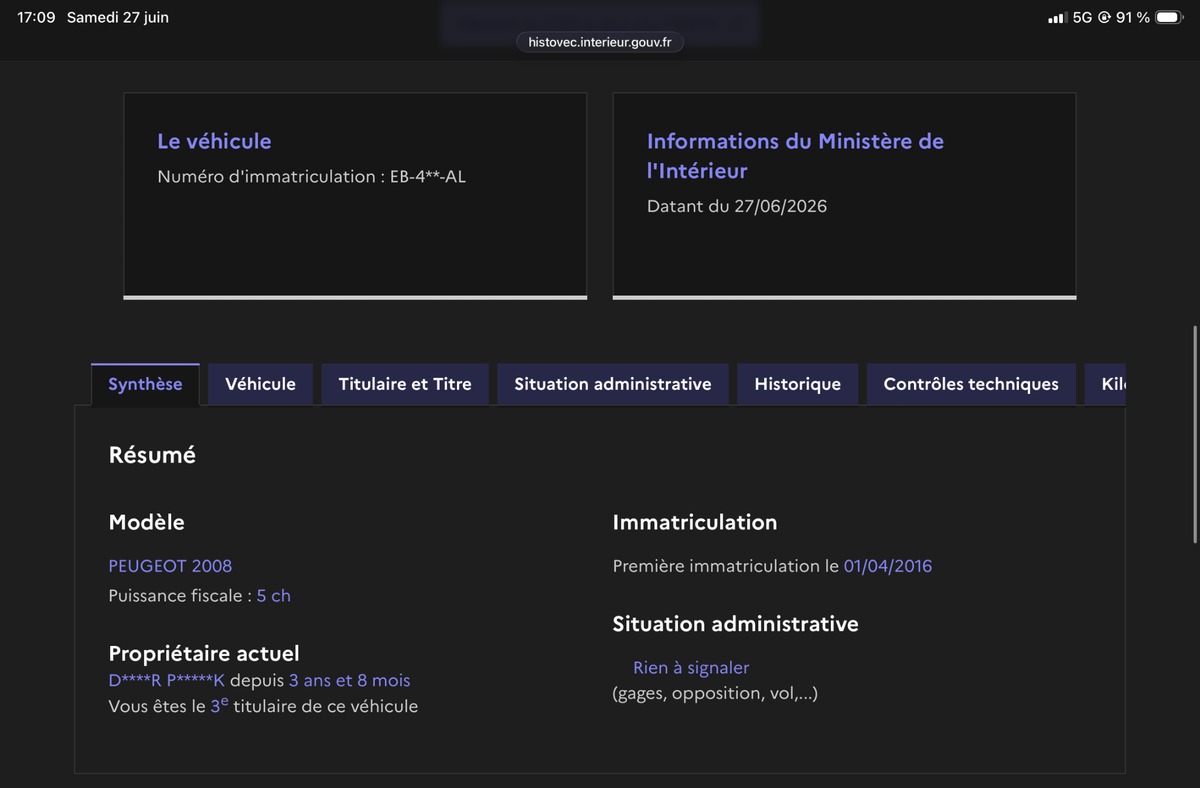Open the Synthèse tab
The image size is (1200, 788).
(x=145, y=384)
